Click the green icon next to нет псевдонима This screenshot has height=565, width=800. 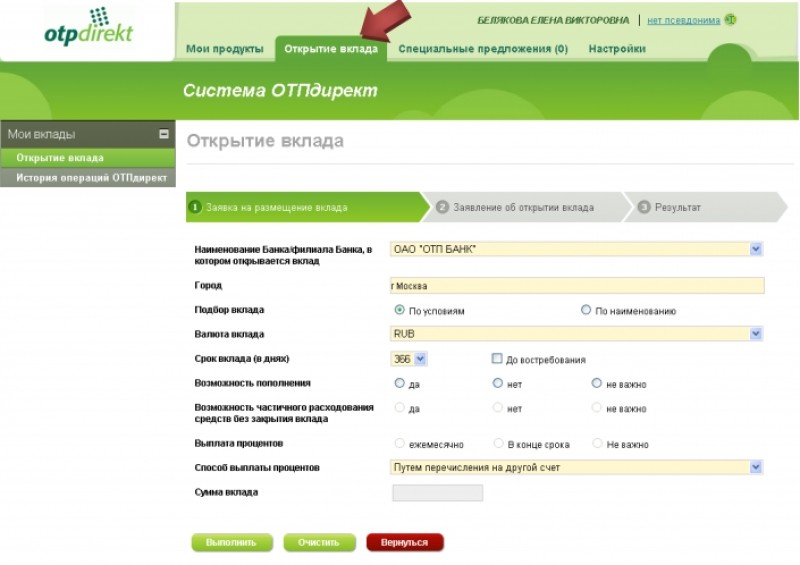(731, 20)
